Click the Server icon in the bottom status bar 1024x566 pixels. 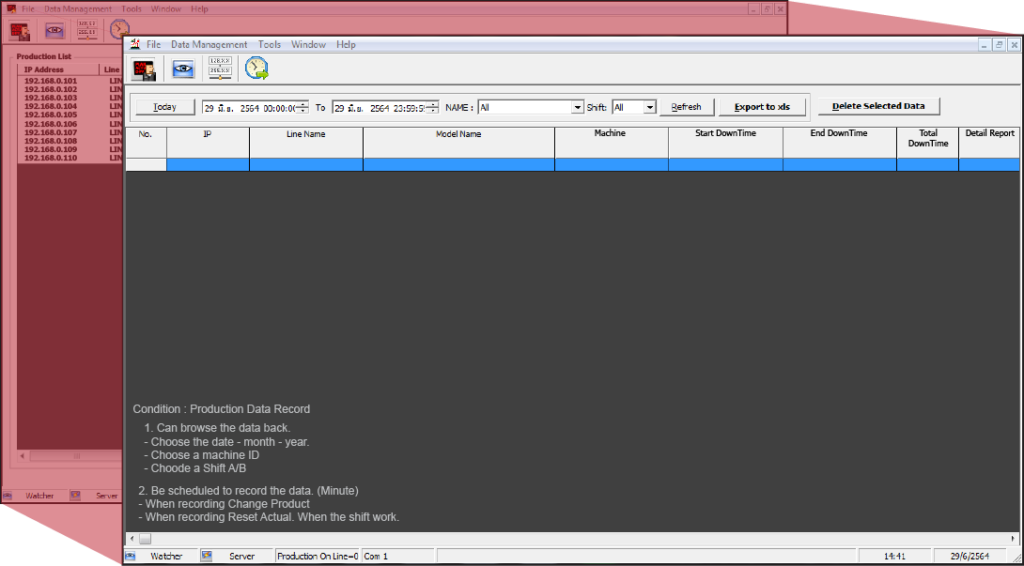coord(207,555)
